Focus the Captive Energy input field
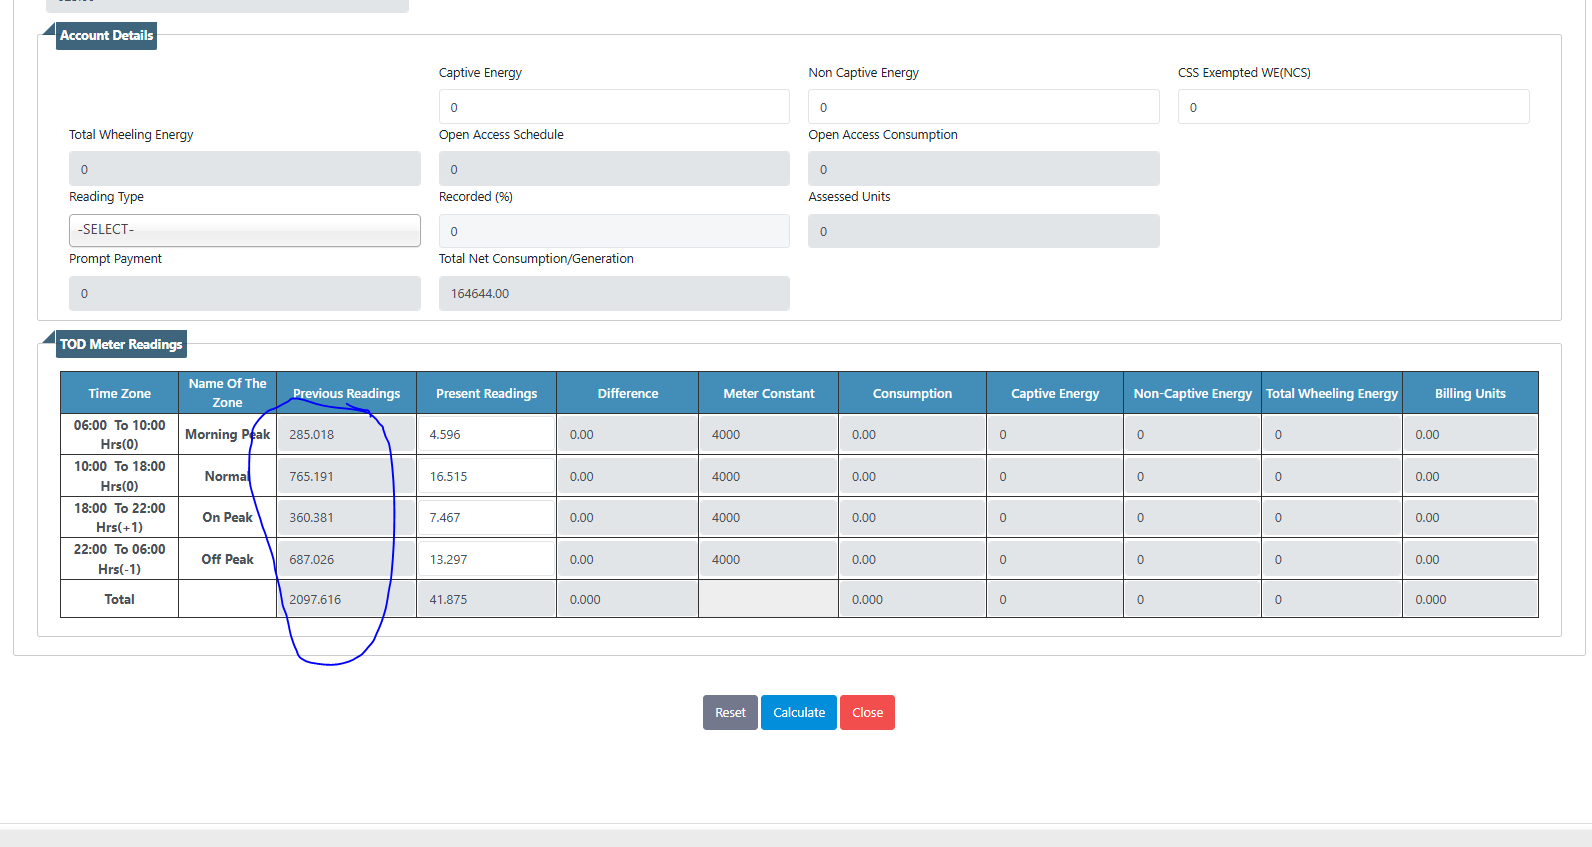This screenshot has width=1592, height=847. point(613,107)
